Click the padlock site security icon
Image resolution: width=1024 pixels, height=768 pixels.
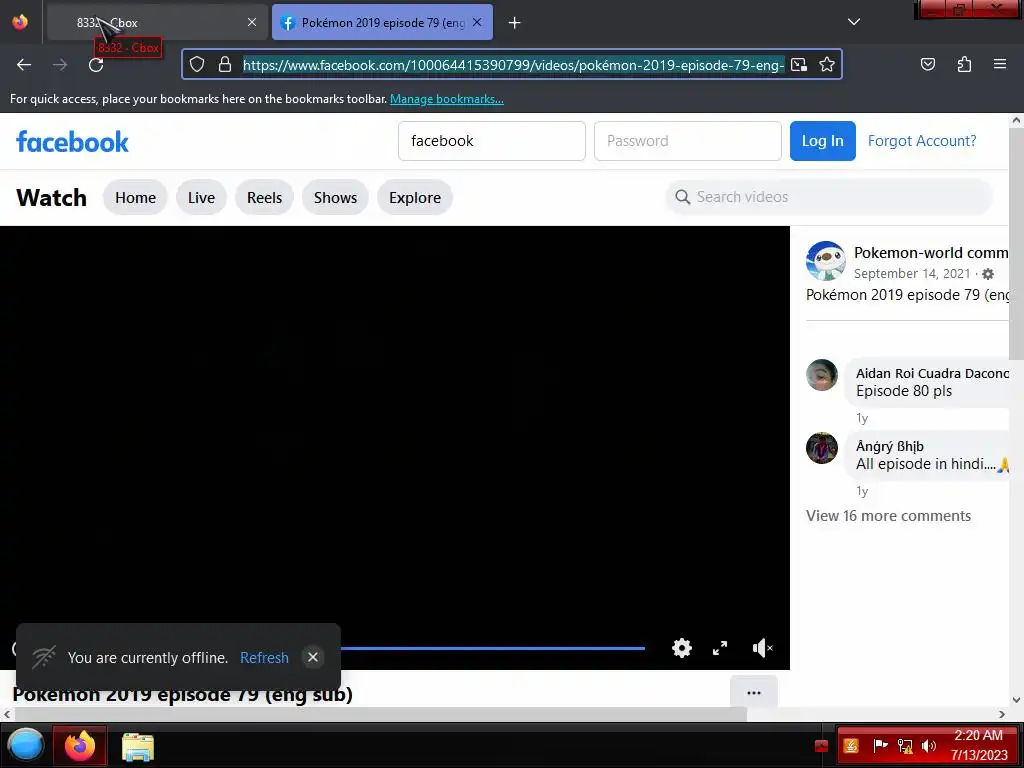click(x=225, y=64)
